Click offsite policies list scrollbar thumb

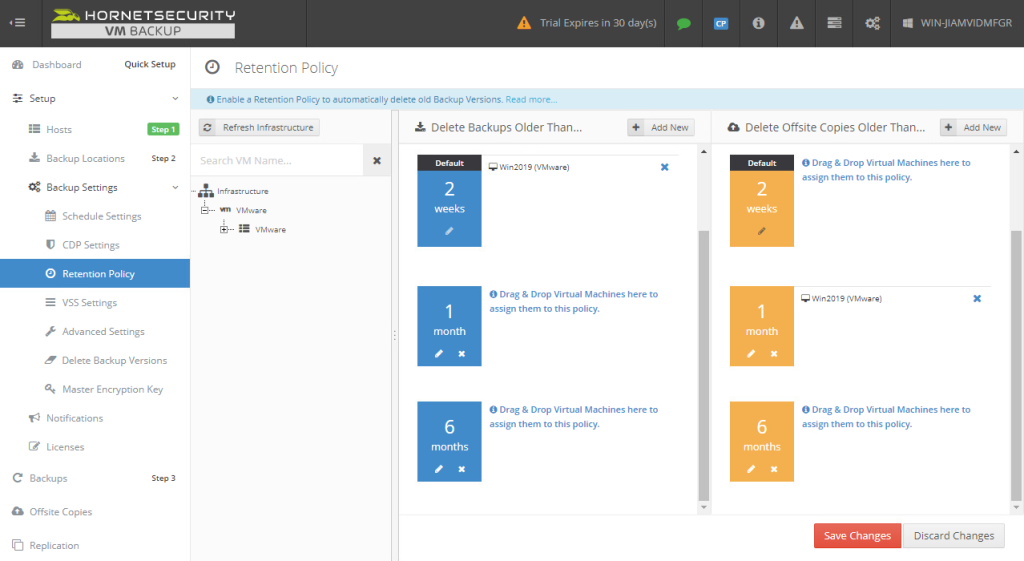[x=1016, y=365]
